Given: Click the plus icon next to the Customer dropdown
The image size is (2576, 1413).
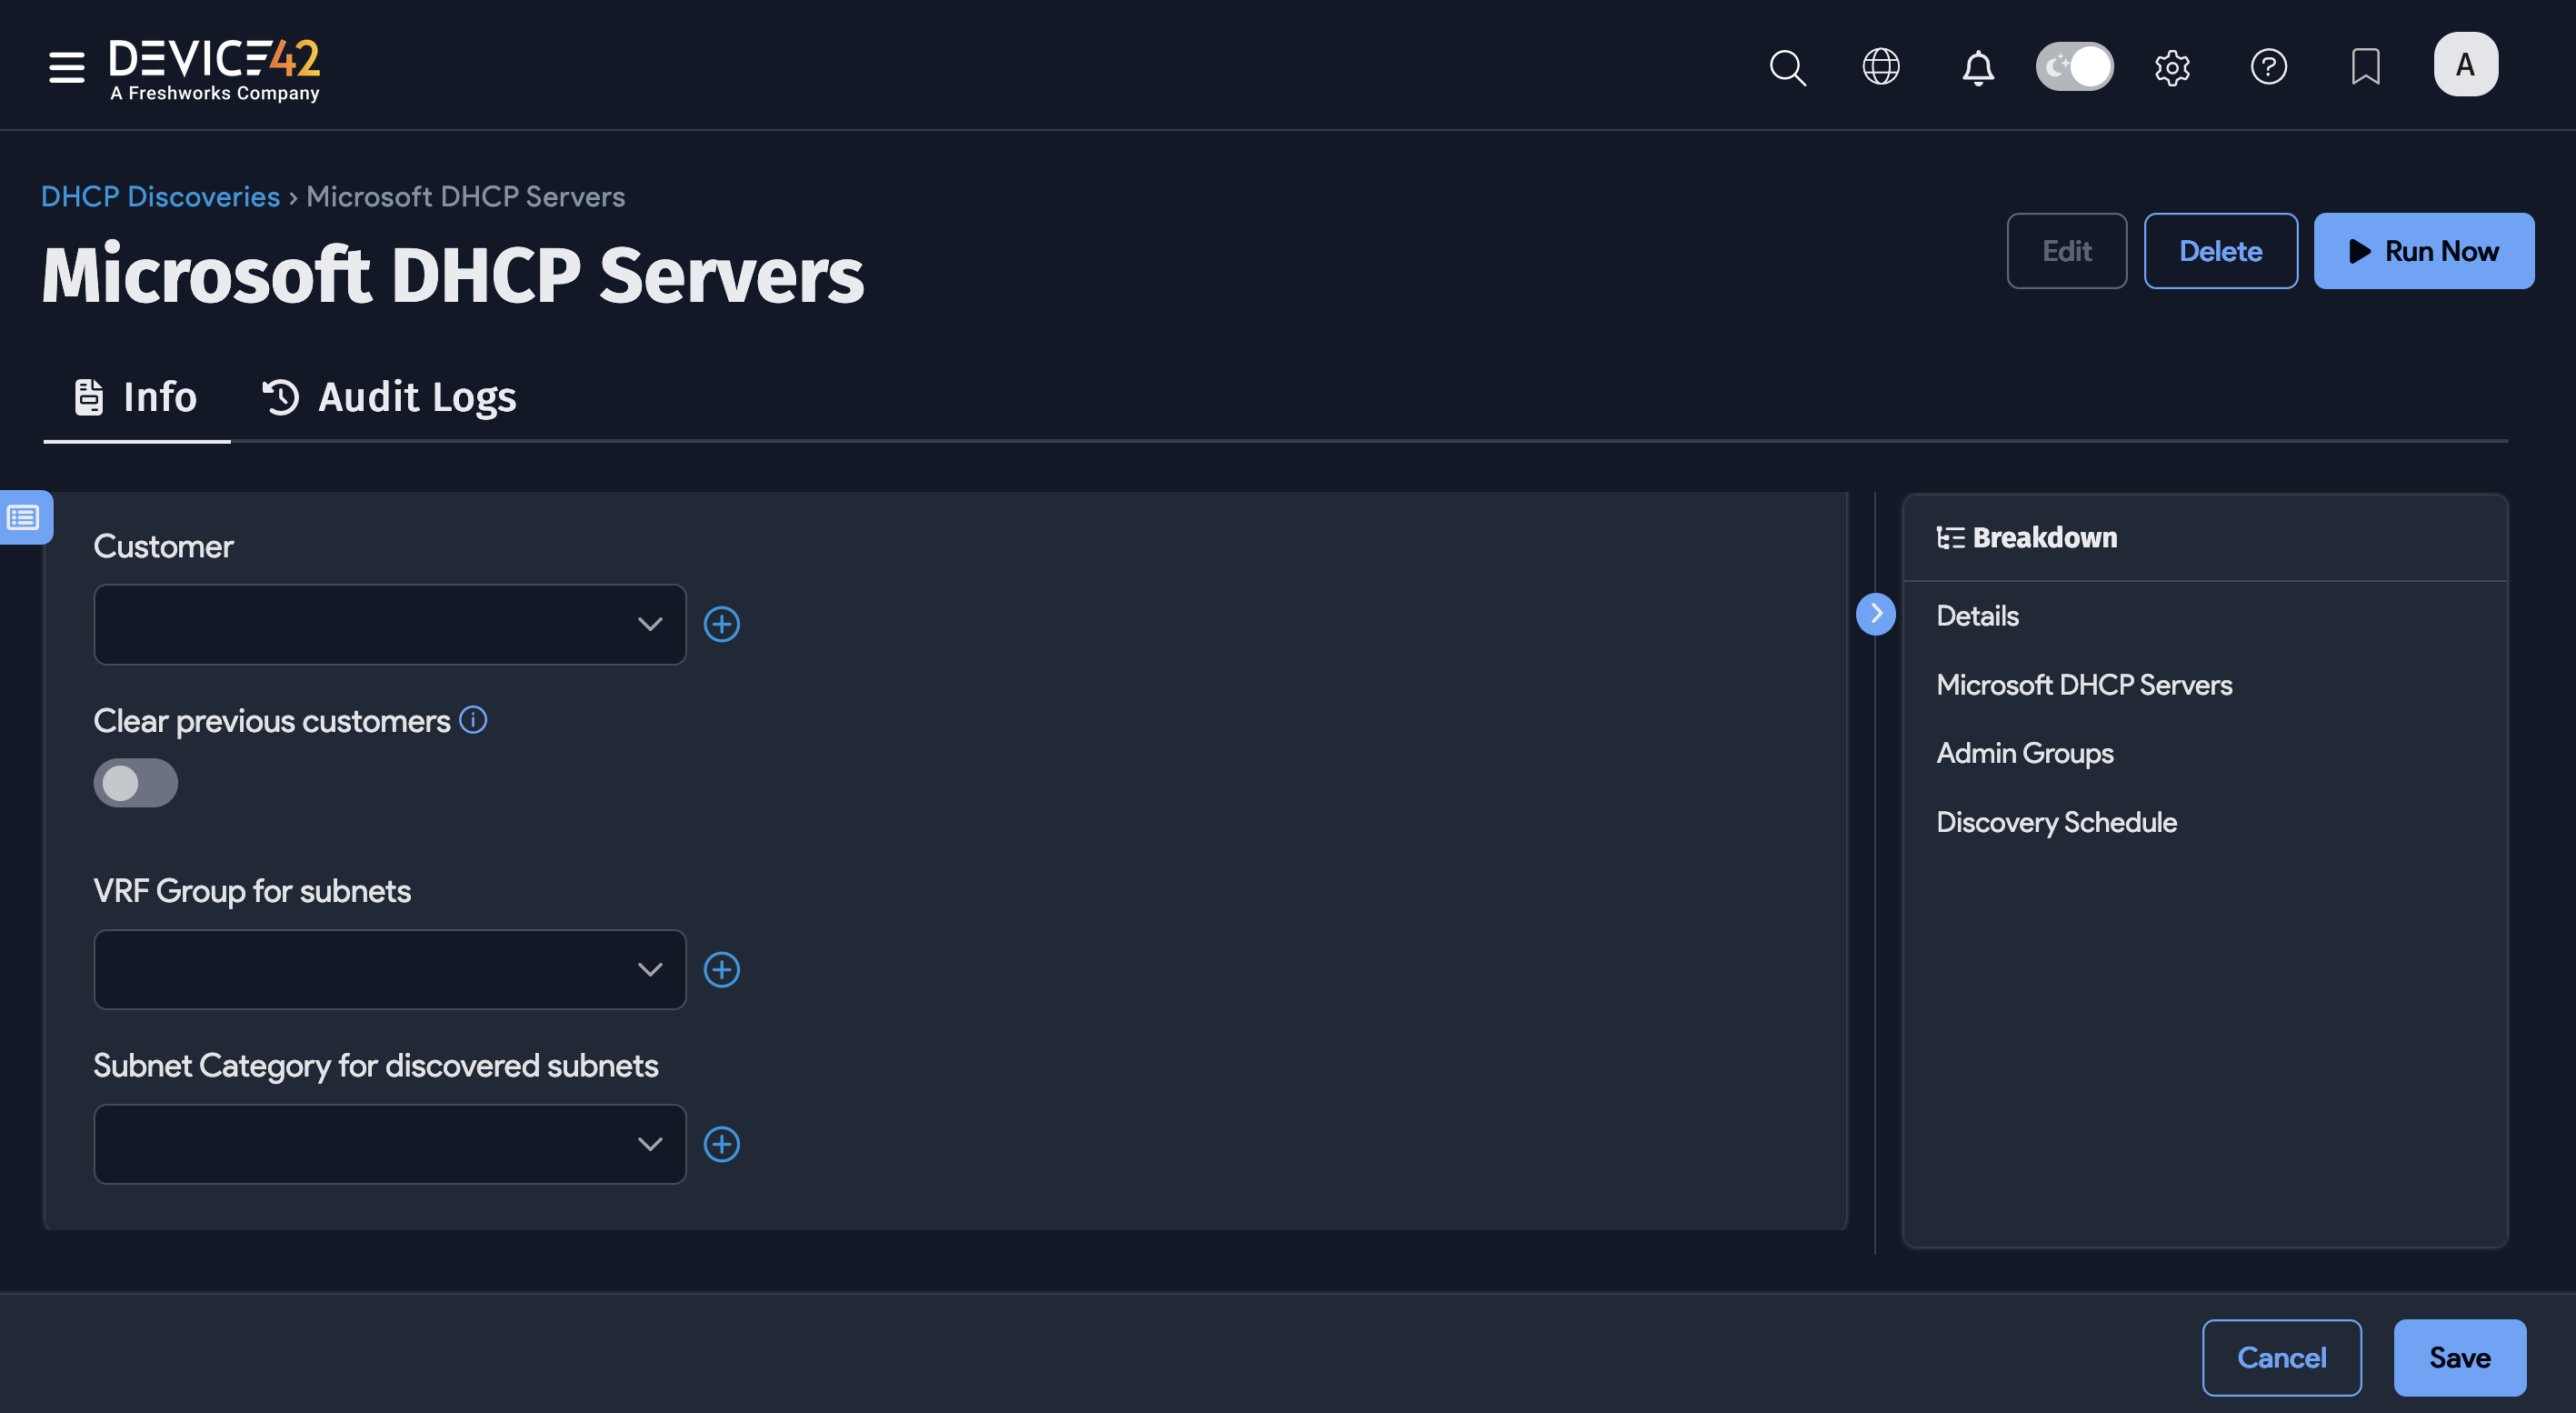Looking at the screenshot, I should [x=722, y=623].
